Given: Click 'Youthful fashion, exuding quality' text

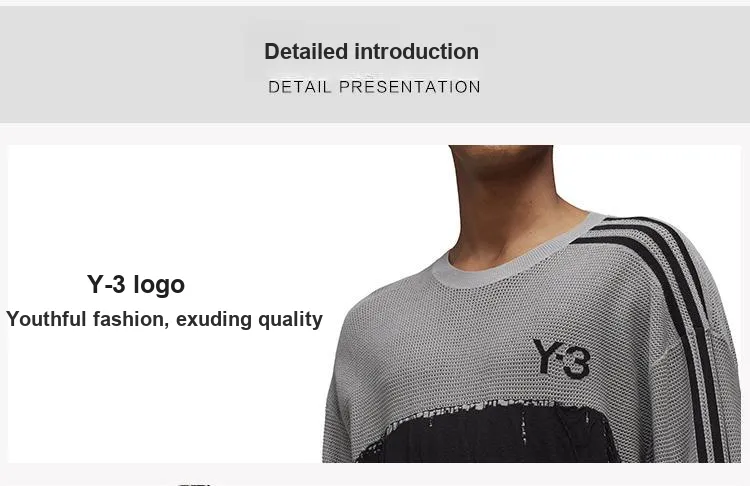Looking at the screenshot, I should pos(165,319).
